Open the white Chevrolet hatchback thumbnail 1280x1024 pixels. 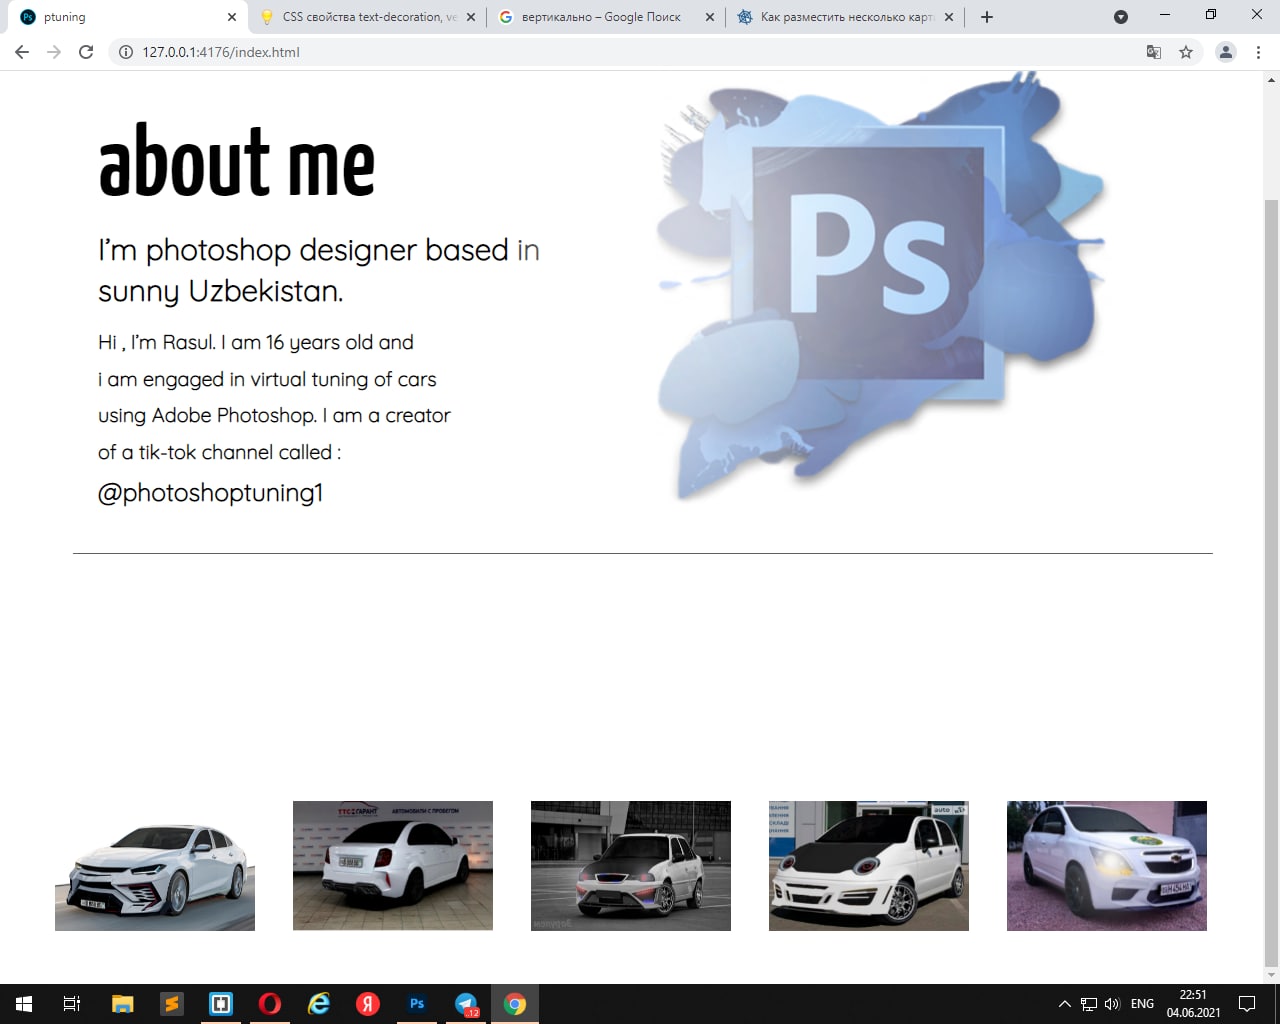[x=1107, y=866]
